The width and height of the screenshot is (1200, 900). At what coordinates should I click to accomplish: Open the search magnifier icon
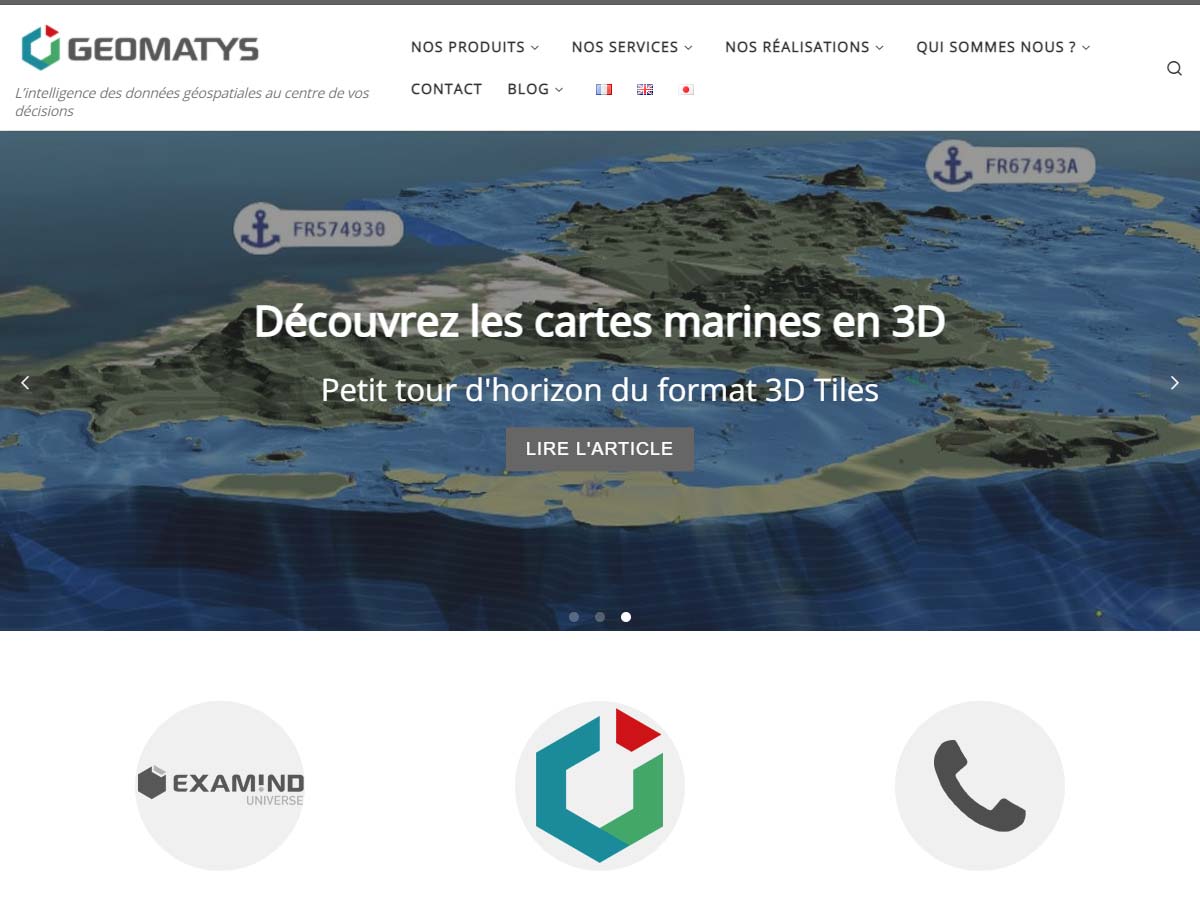pos(1174,68)
